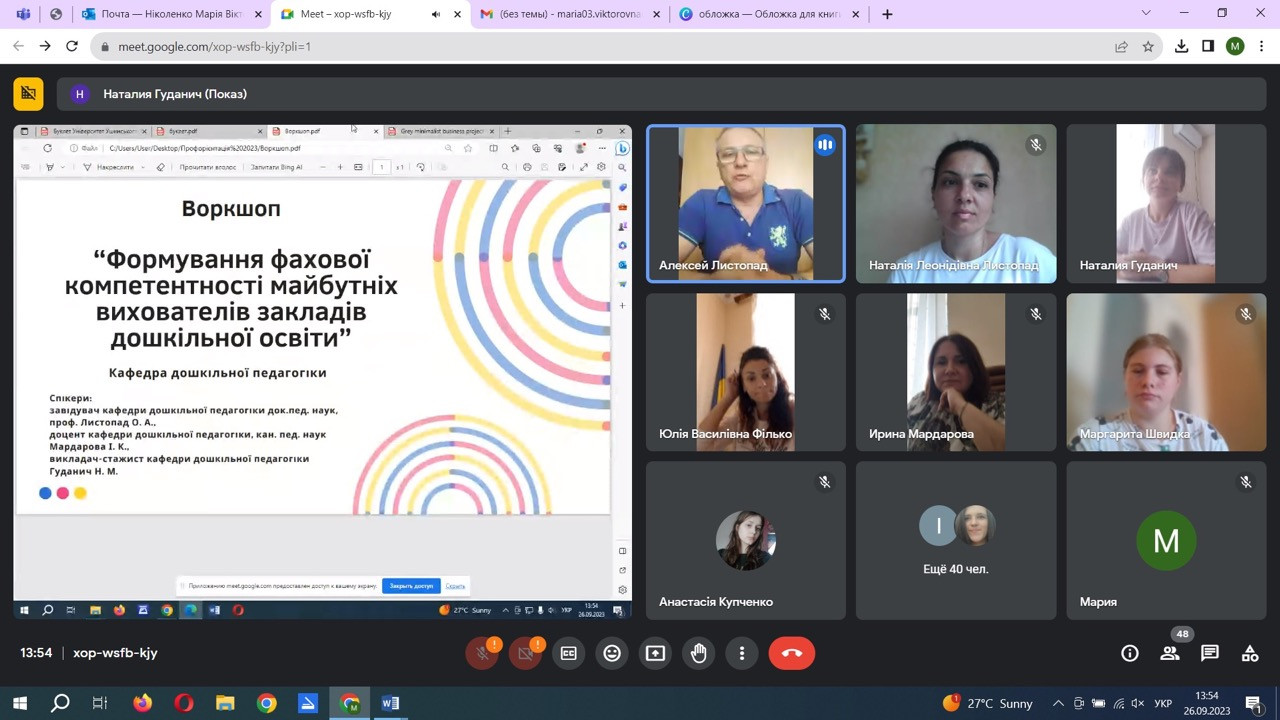Click the Алексей Листопад video tile
1280x720 pixels.
coord(745,203)
